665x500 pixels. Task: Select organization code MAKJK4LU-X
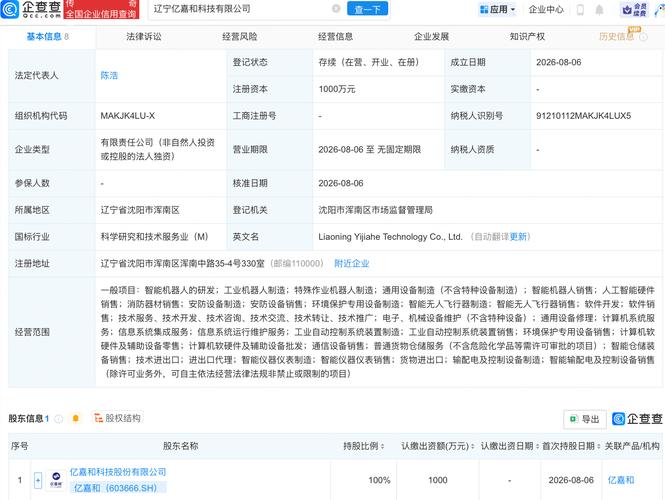click(x=128, y=116)
